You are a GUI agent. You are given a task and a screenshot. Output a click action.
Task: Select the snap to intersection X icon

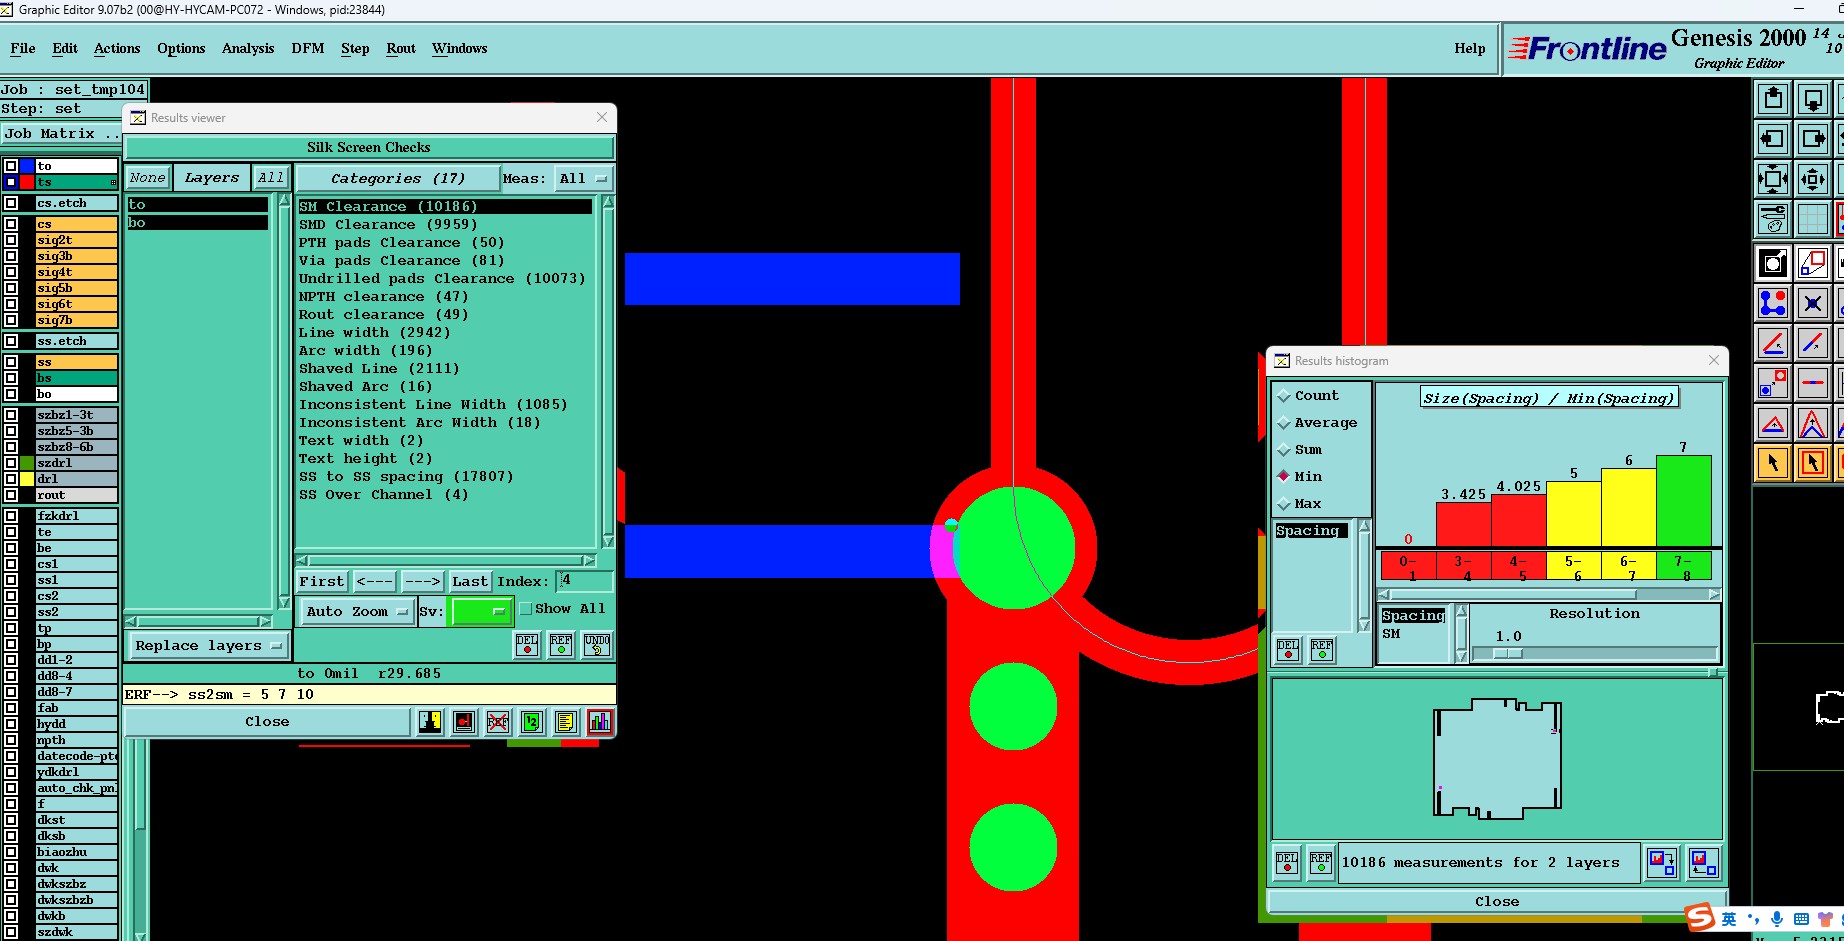pos(1813,303)
